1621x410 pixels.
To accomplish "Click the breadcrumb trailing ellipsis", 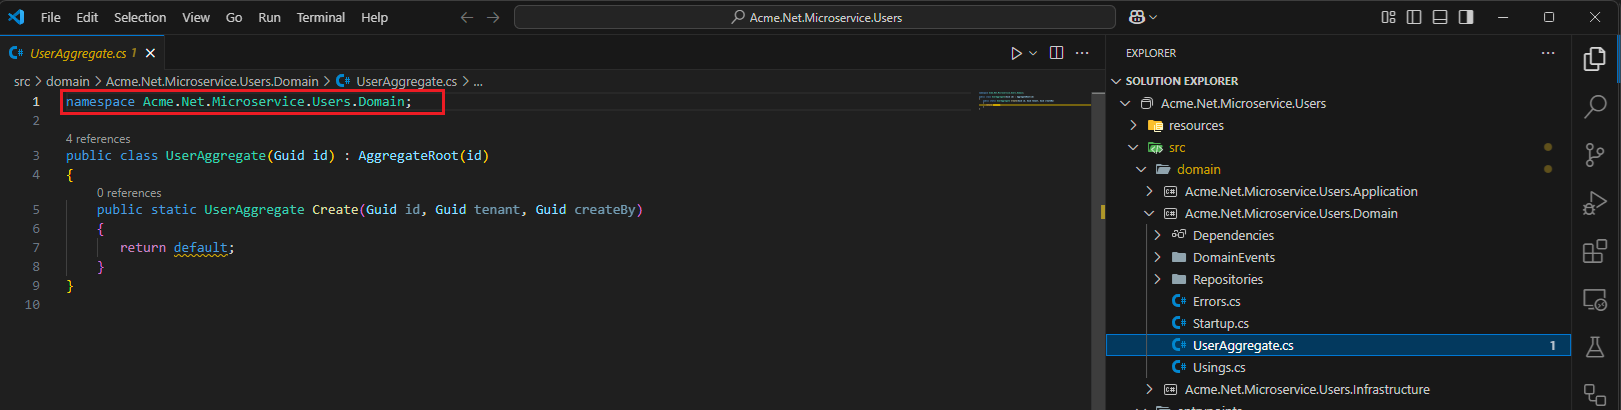I will pos(478,81).
